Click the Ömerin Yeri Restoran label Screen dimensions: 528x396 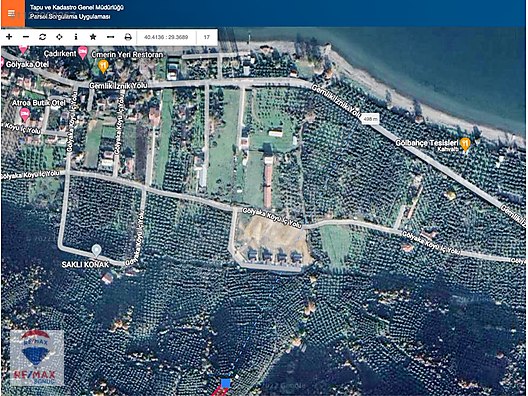pos(127,55)
